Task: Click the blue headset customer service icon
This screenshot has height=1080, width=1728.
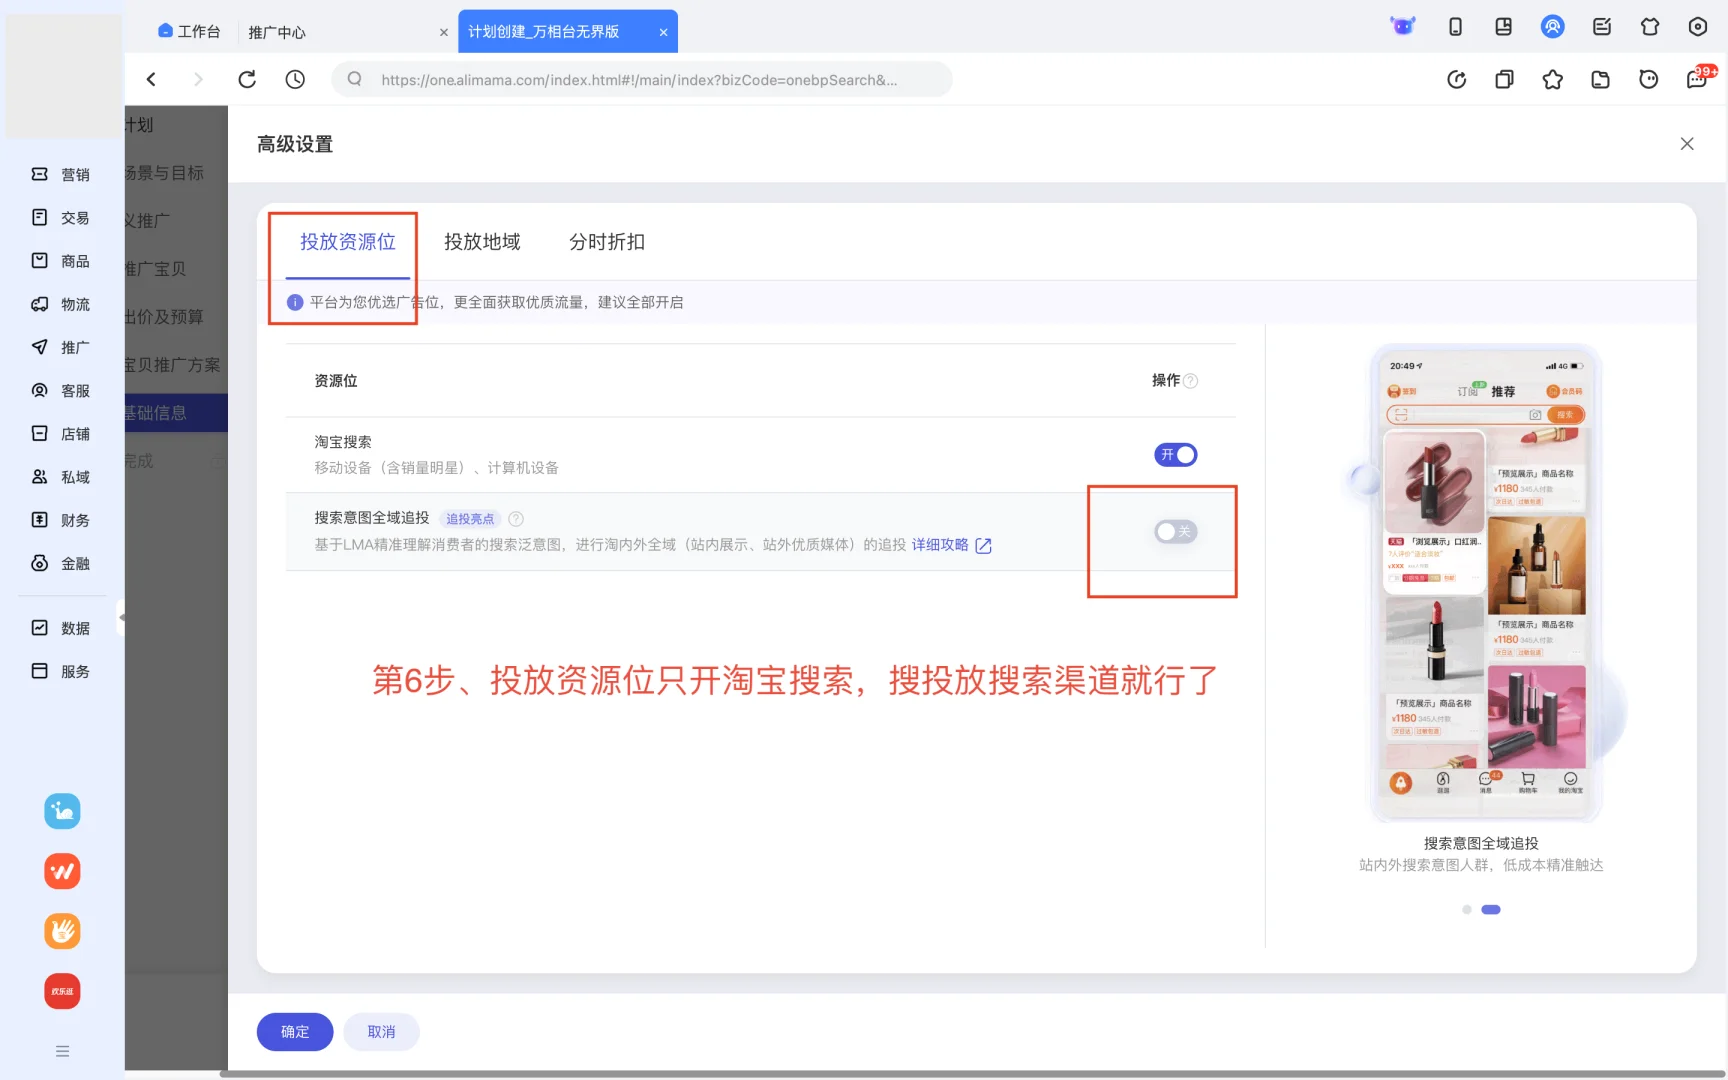Action: pyautogui.click(x=1552, y=27)
